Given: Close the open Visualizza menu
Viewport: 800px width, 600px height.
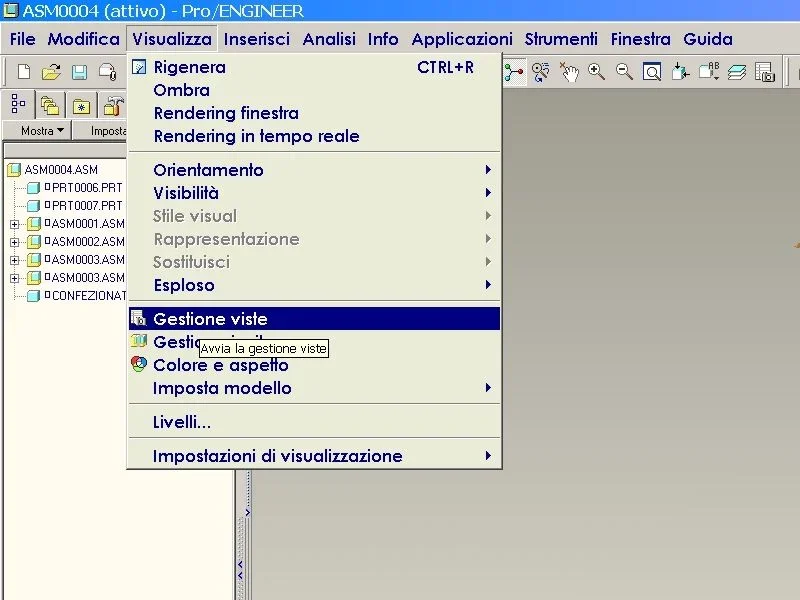Looking at the screenshot, I should pyautogui.click(x=172, y=39).
